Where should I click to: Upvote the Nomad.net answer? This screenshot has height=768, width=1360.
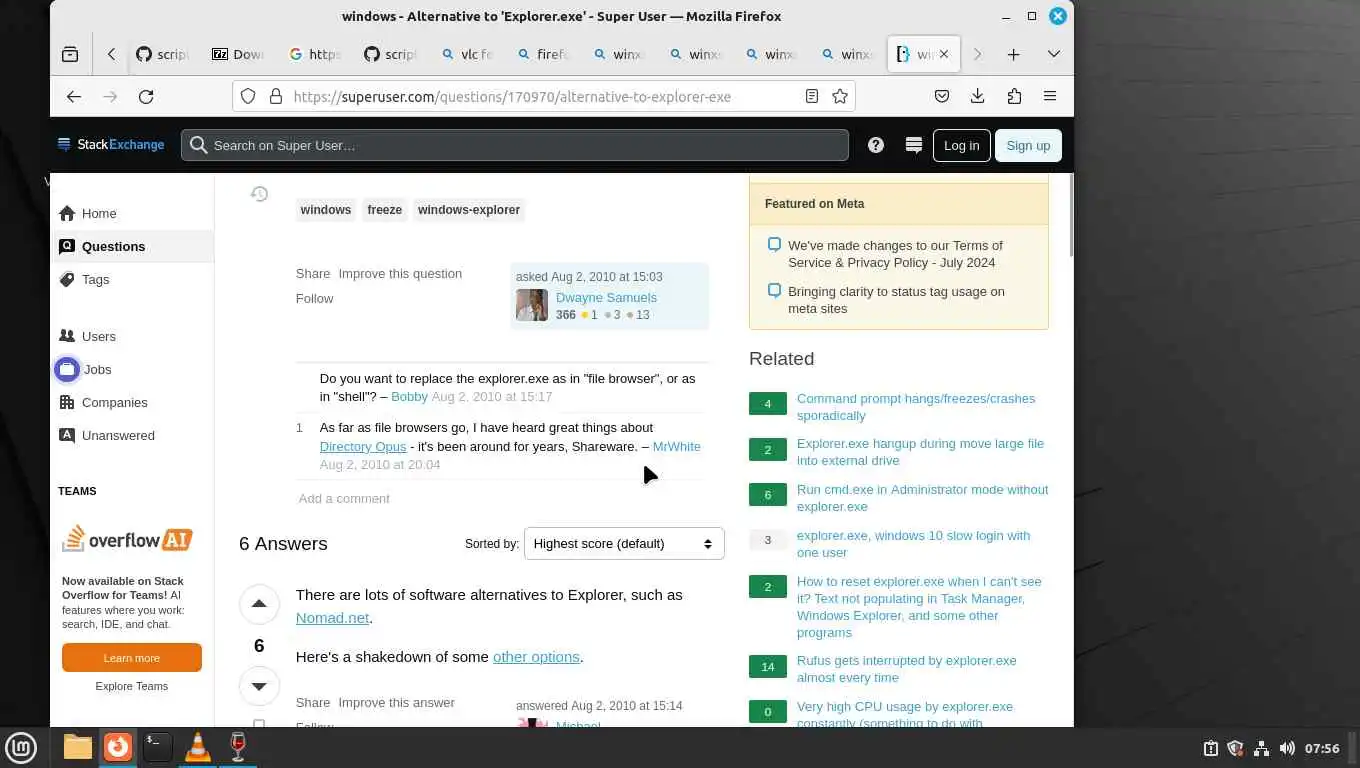click(x=259, y=604)
